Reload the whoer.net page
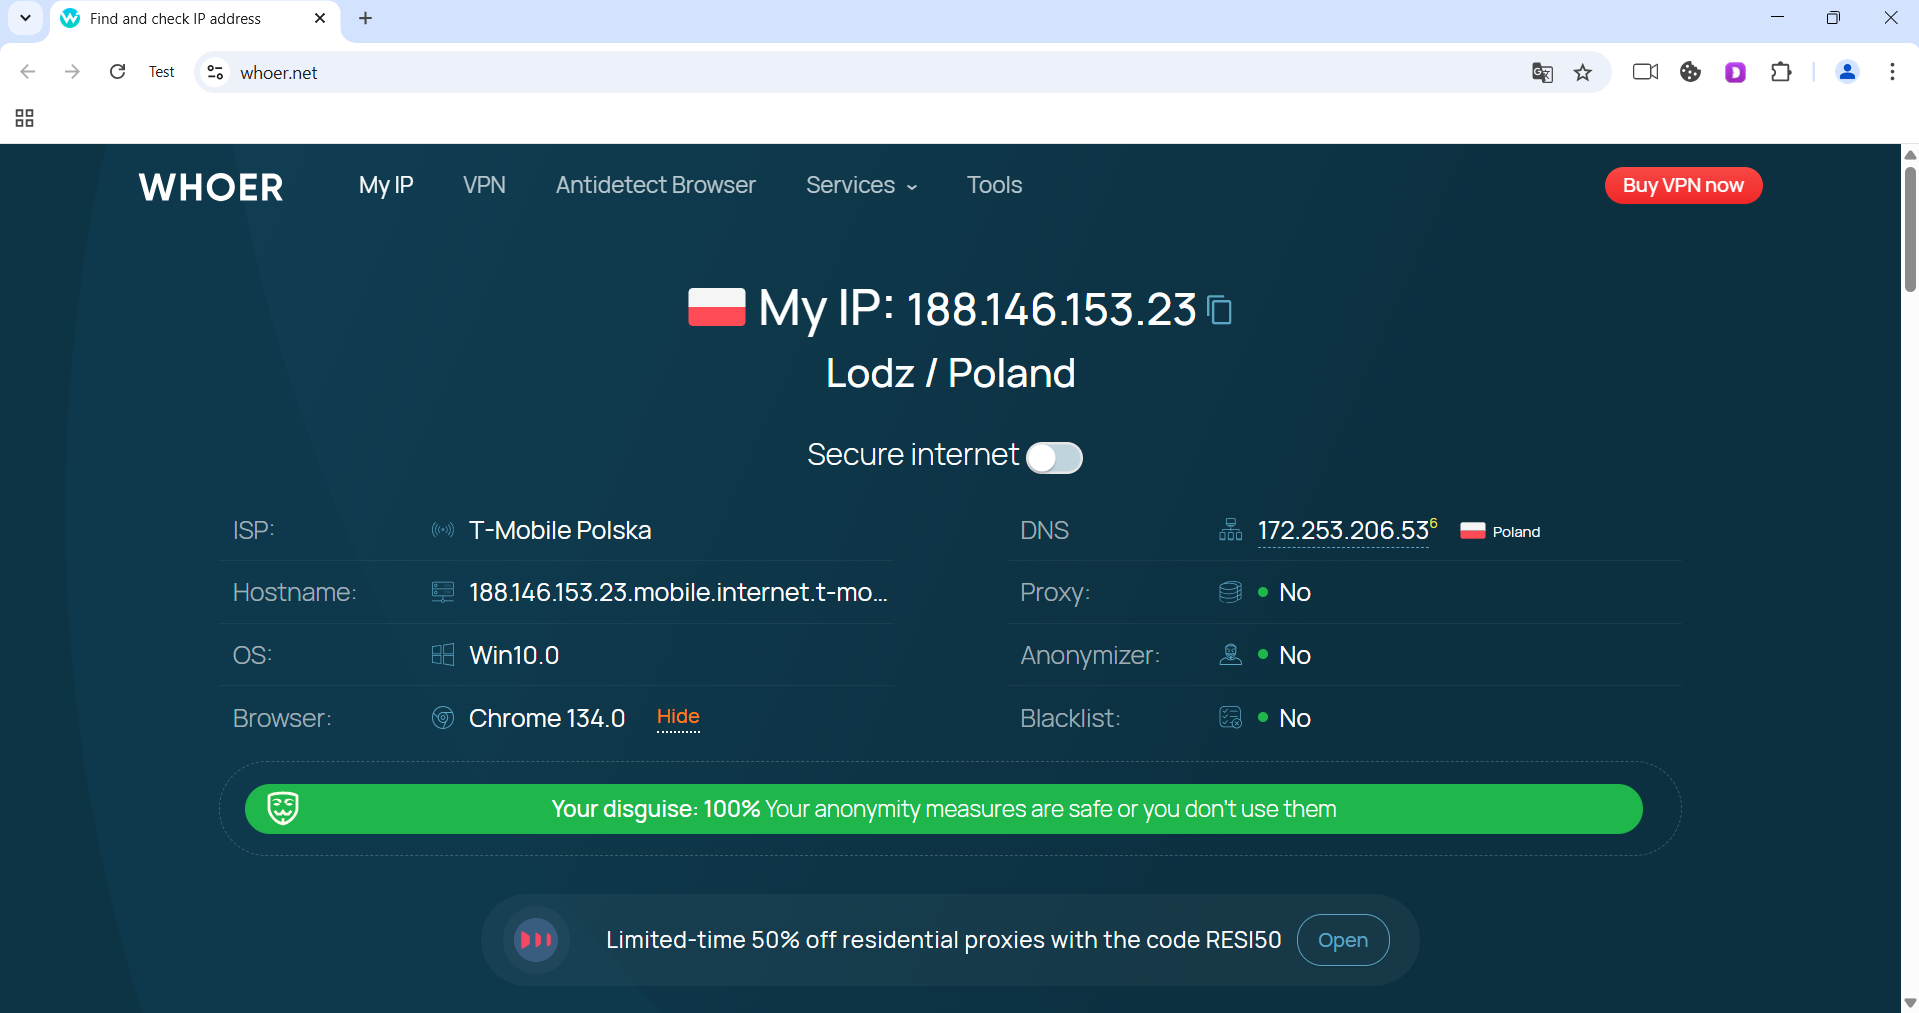This screenshot has width=1919, height=1013. tap(117, 72)
